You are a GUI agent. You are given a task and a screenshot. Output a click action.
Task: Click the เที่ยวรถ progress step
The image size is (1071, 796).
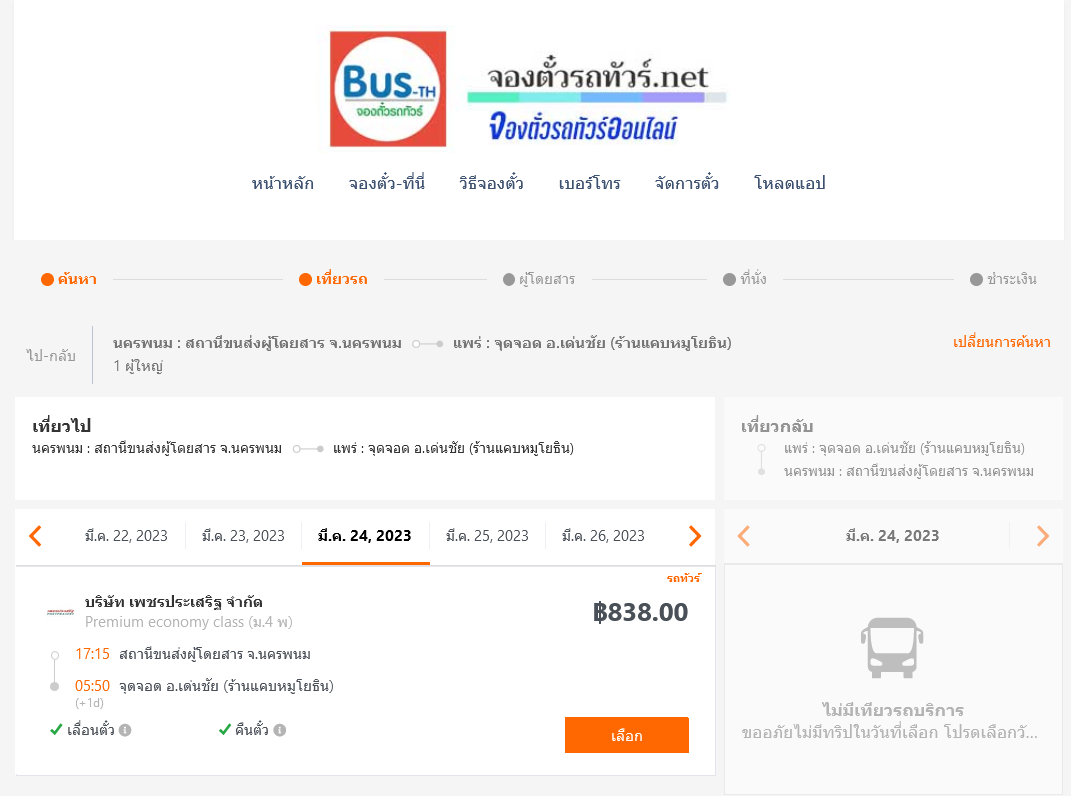tap(333, 279)
